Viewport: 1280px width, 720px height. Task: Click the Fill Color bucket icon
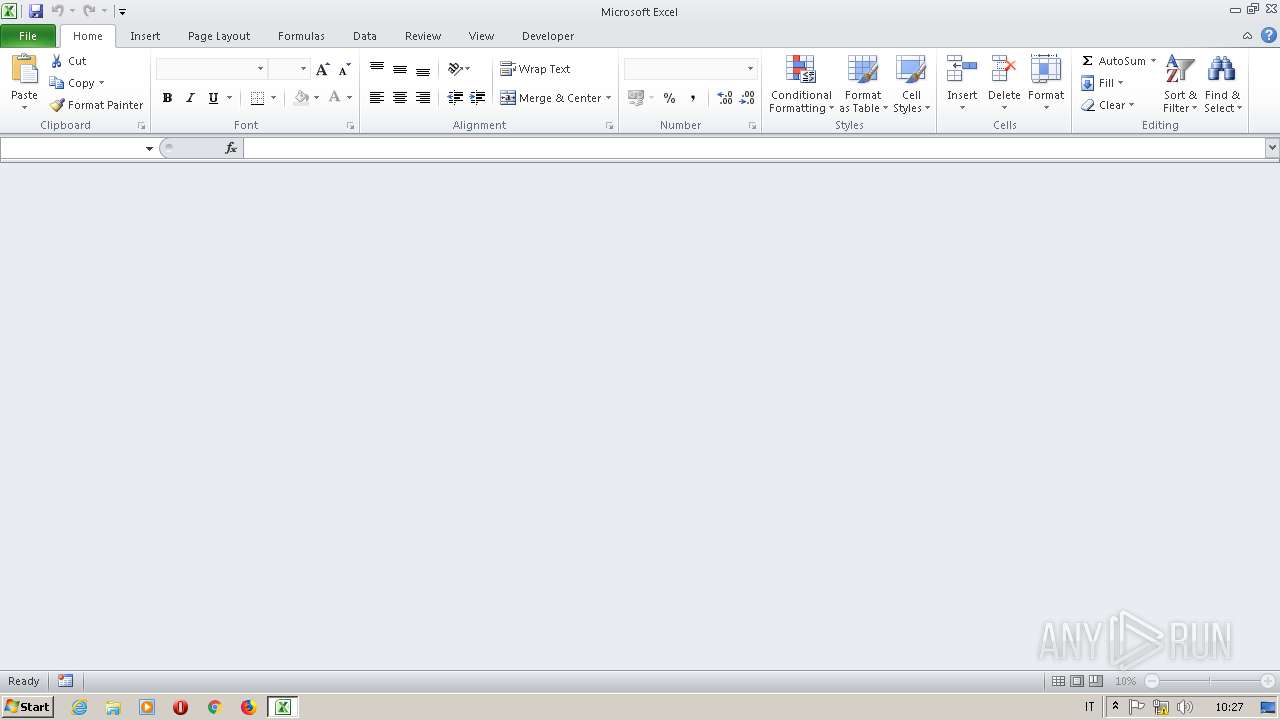coord(301,98)
